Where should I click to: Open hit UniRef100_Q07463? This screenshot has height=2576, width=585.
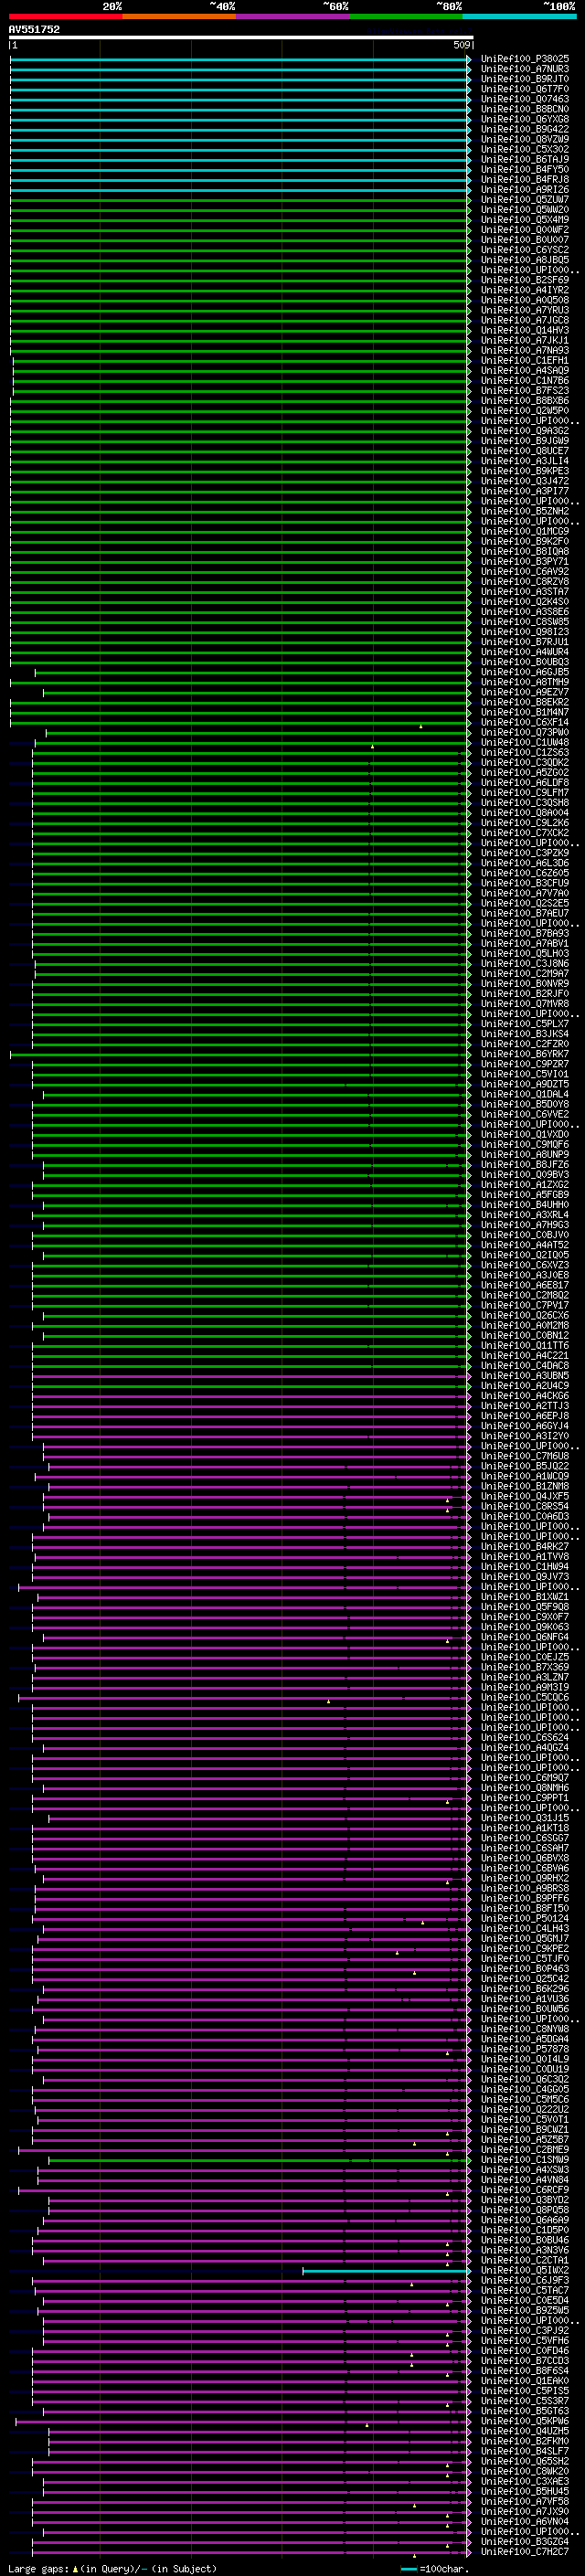[525, 99]
